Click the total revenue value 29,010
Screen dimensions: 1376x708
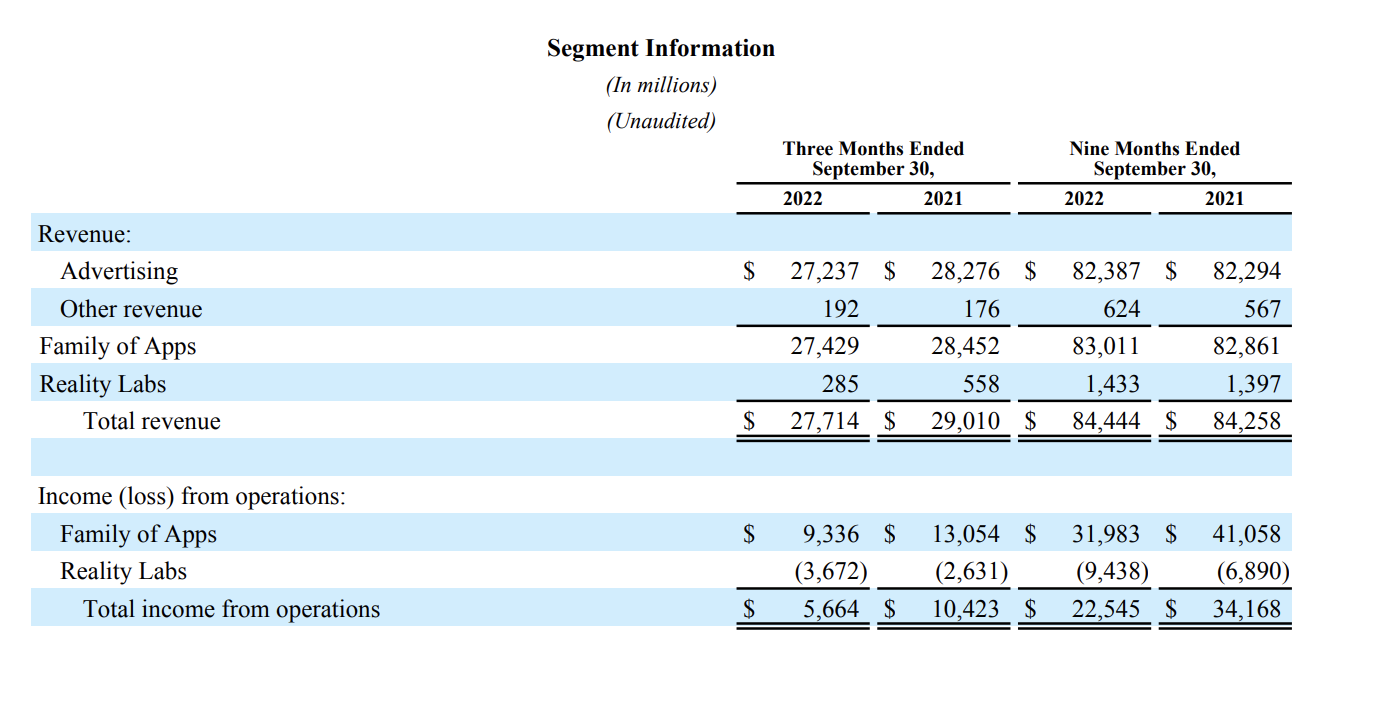[x=965, y=421]
